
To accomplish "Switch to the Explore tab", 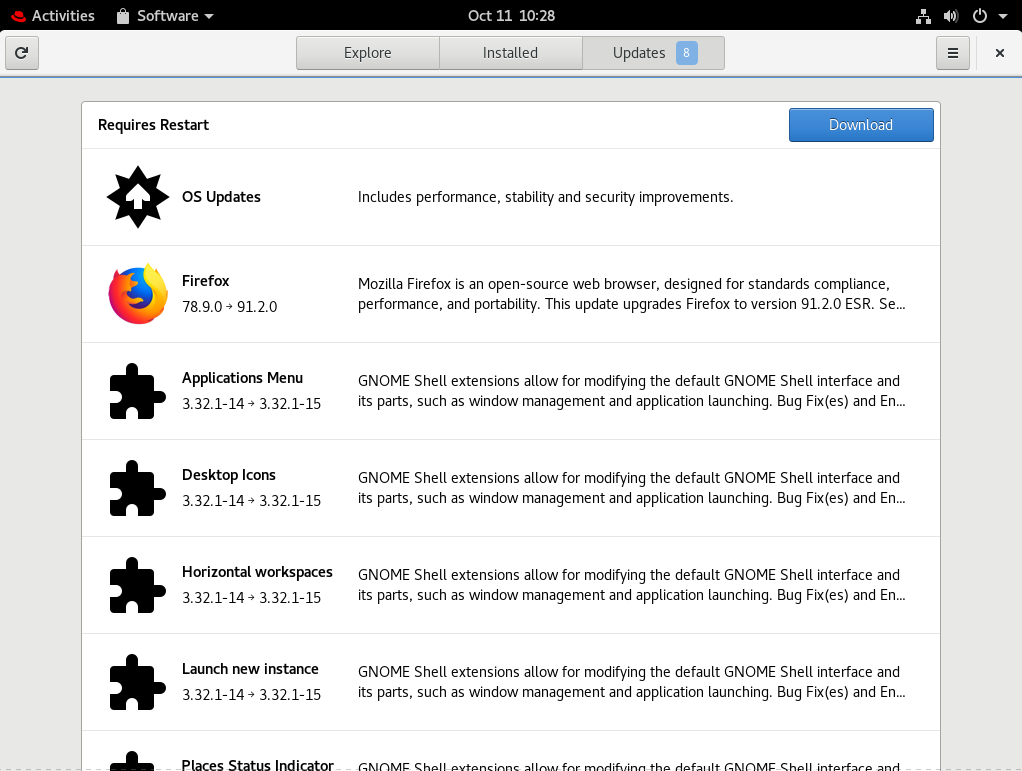I will 367,53.
